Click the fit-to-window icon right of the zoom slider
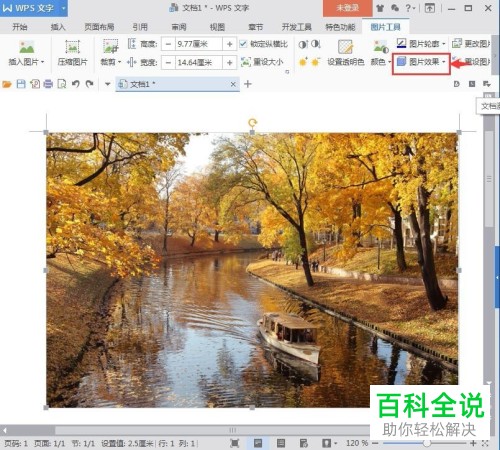Image resolution: width=500 pixels, height=450 pixels. point(485,443)
